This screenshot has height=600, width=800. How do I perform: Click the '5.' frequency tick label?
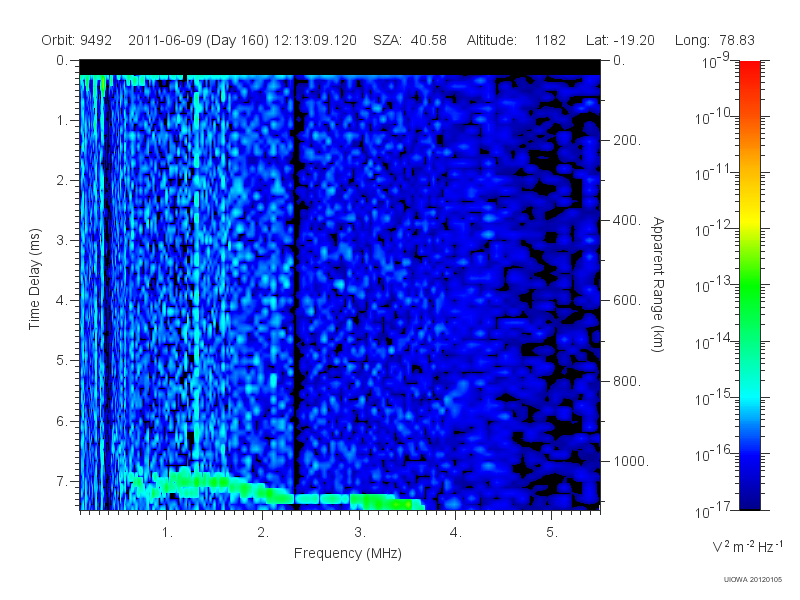tap(552, 532)
